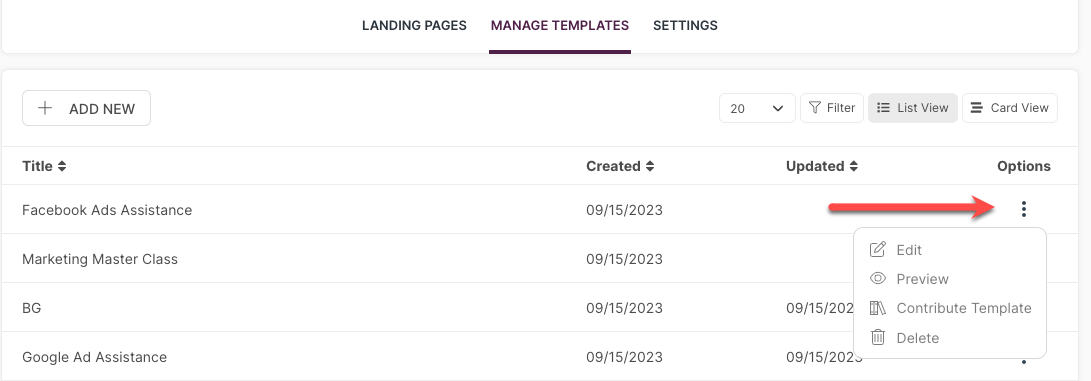
Task: Go to Landing Pages tab
Action: pyautogui.click(x=414, y=26)
